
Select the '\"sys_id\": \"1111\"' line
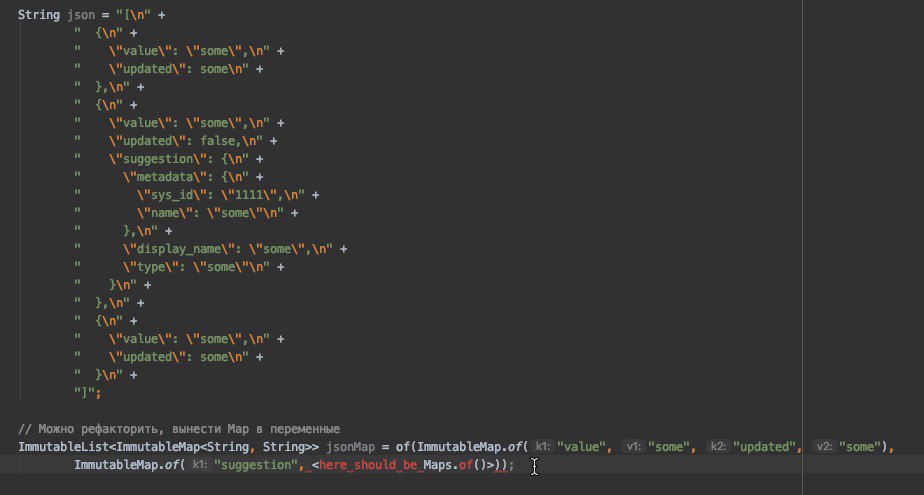click(x=197, y=195)
